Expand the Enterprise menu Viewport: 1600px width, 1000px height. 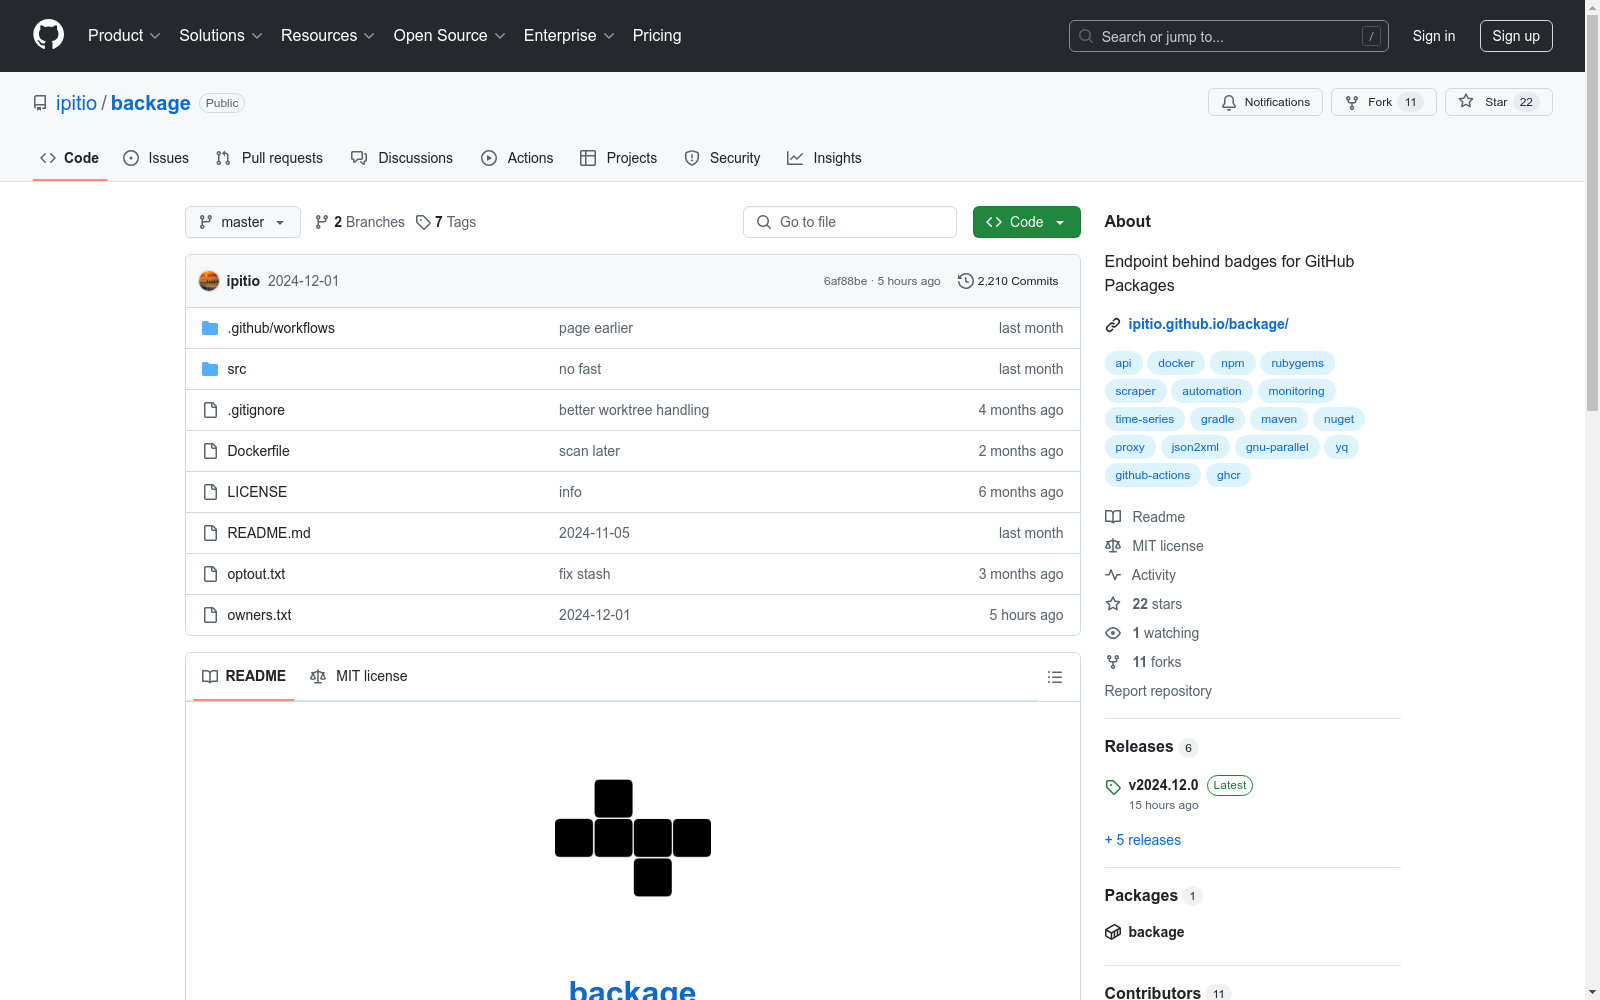pos(569,35)
